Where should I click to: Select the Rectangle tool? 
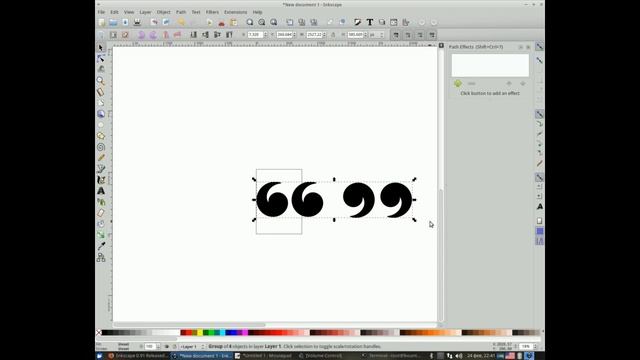tap(101, 103)
